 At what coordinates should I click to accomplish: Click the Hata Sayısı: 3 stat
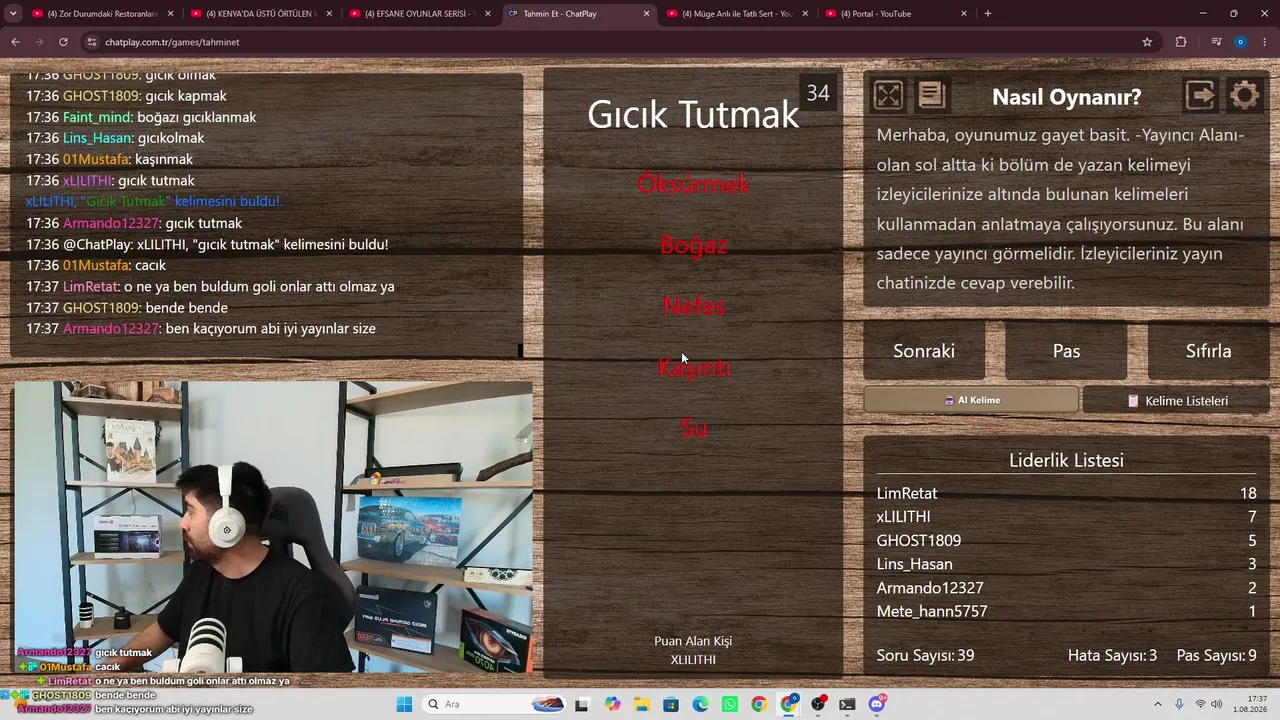click(x=1112, y=655)
